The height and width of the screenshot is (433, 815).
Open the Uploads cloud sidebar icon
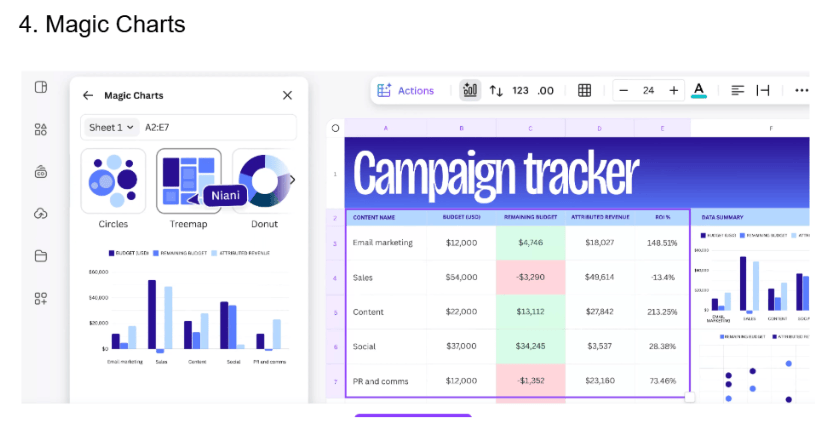tap(41, 214)
